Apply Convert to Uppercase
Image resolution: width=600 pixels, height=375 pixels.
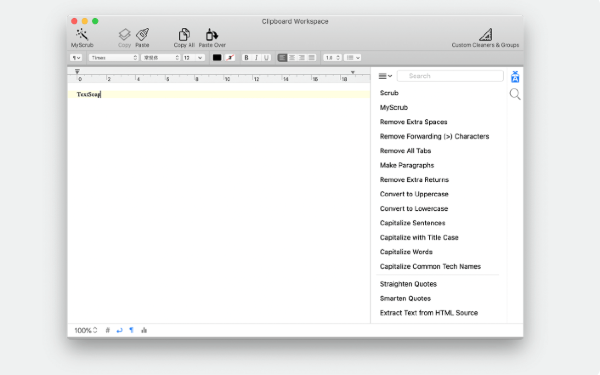tap(414, 194)
